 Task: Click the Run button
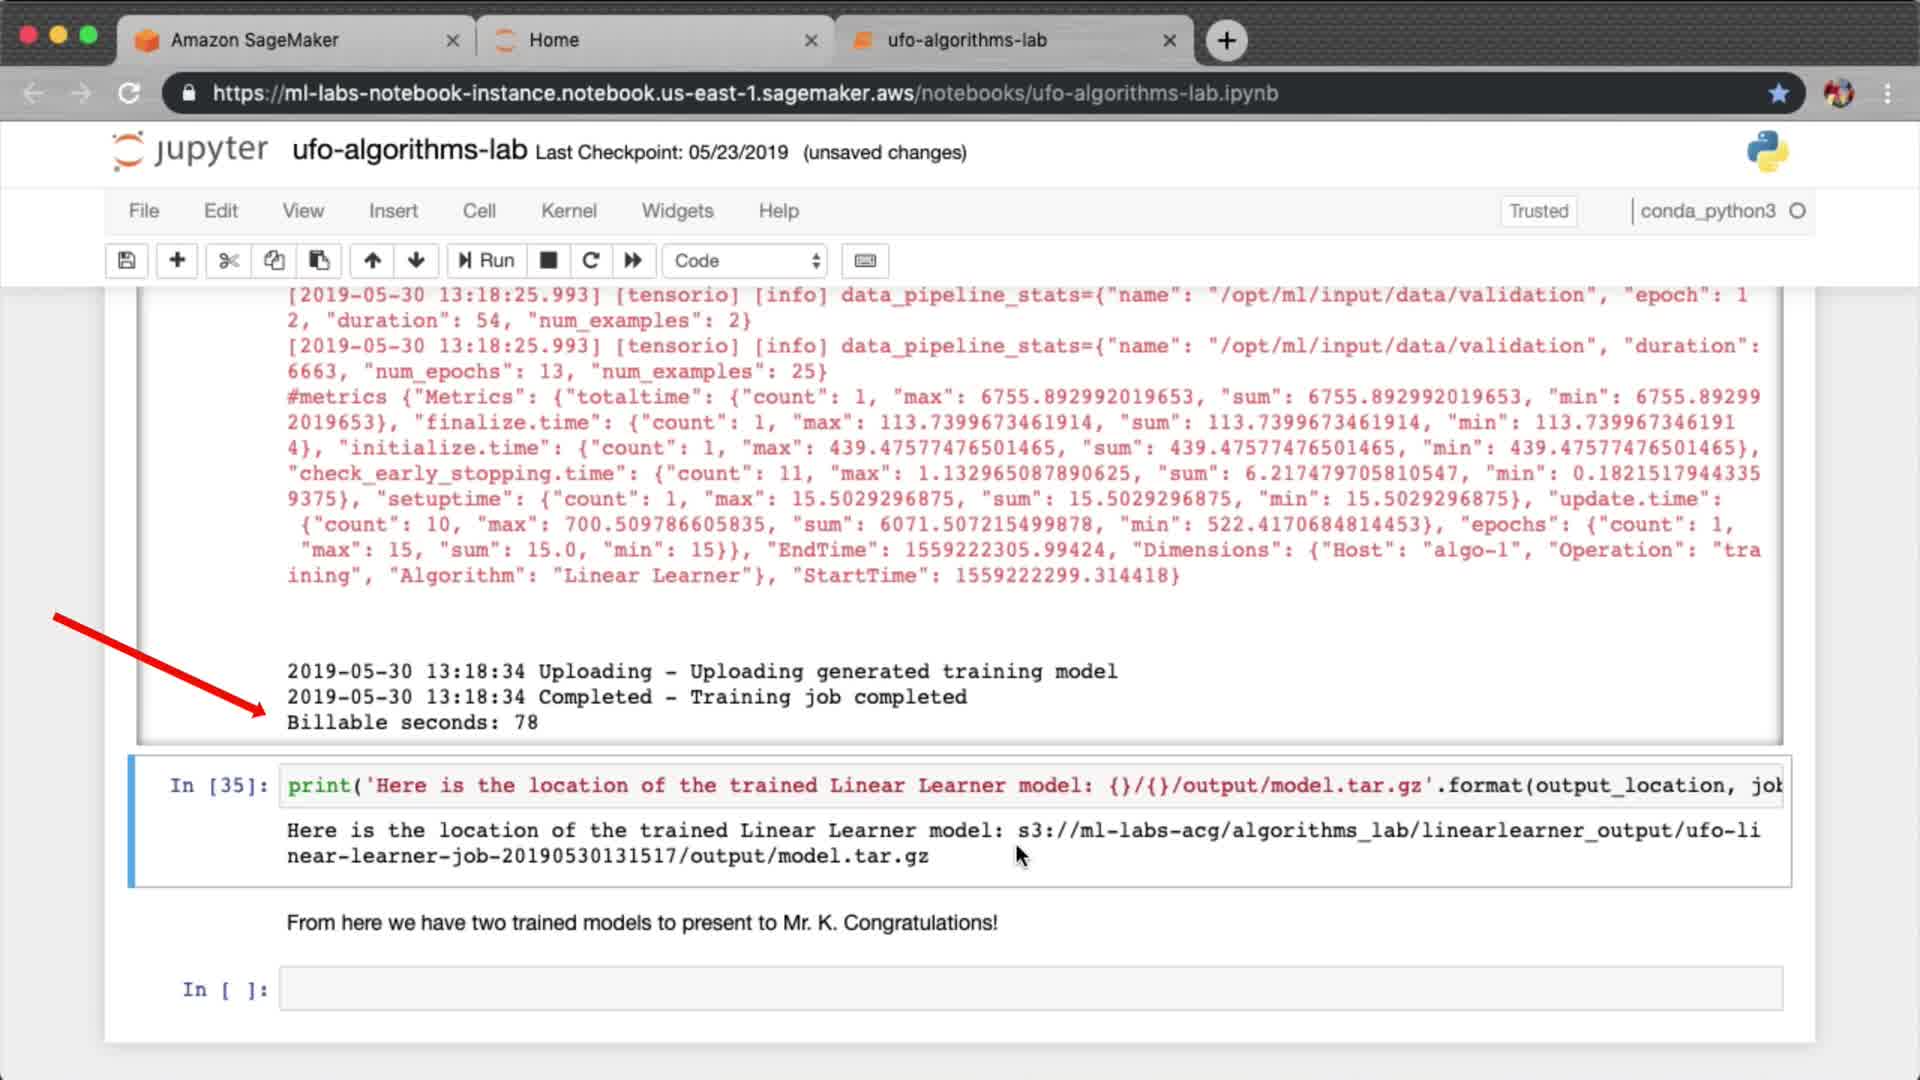click(486, 261)
